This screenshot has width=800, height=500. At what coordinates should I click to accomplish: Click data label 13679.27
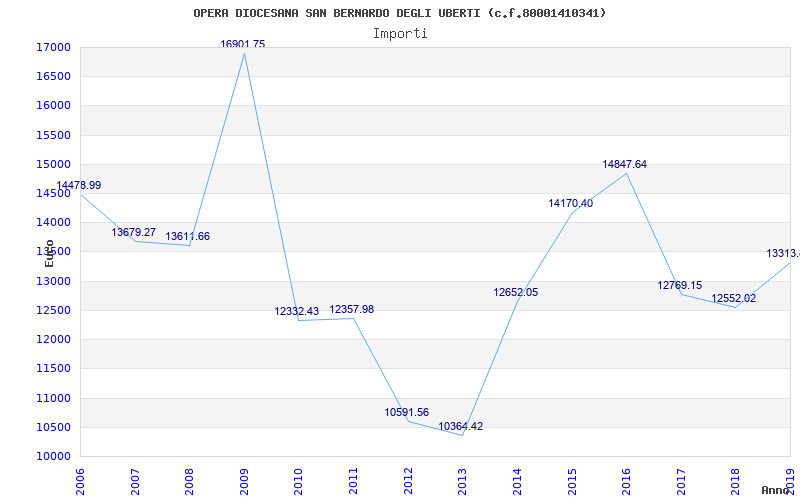point(134,232)
